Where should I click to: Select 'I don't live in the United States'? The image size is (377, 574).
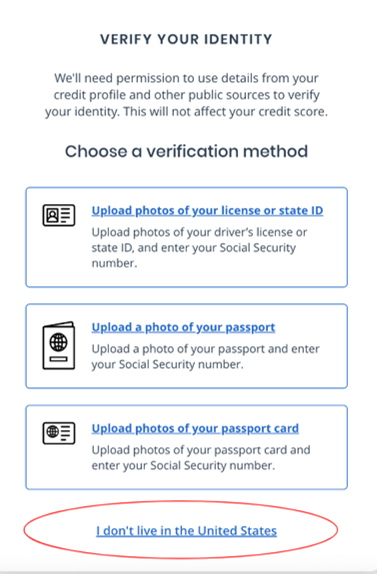(186, 531)
